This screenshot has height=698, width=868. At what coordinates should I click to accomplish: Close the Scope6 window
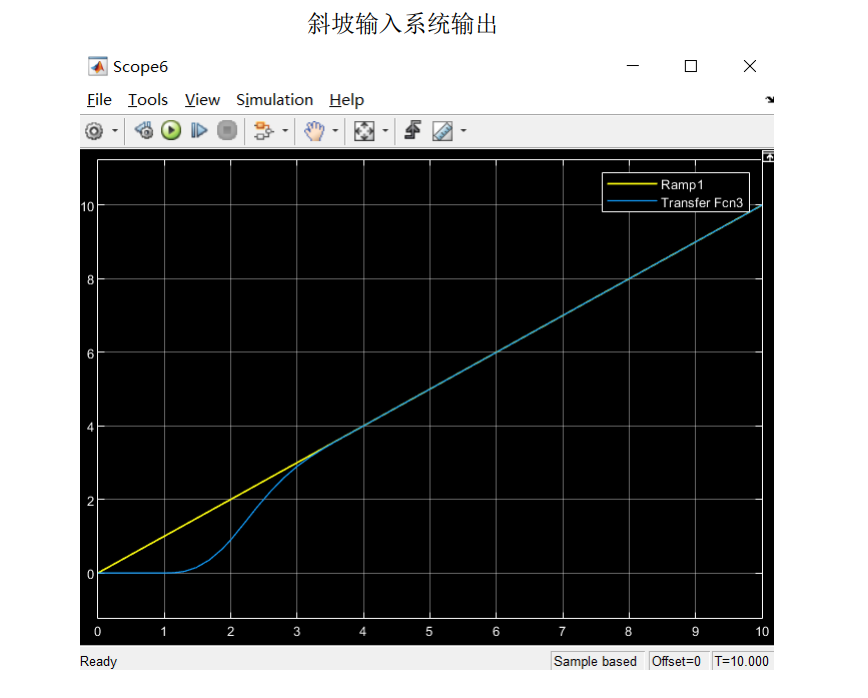(x=750, y=66)
